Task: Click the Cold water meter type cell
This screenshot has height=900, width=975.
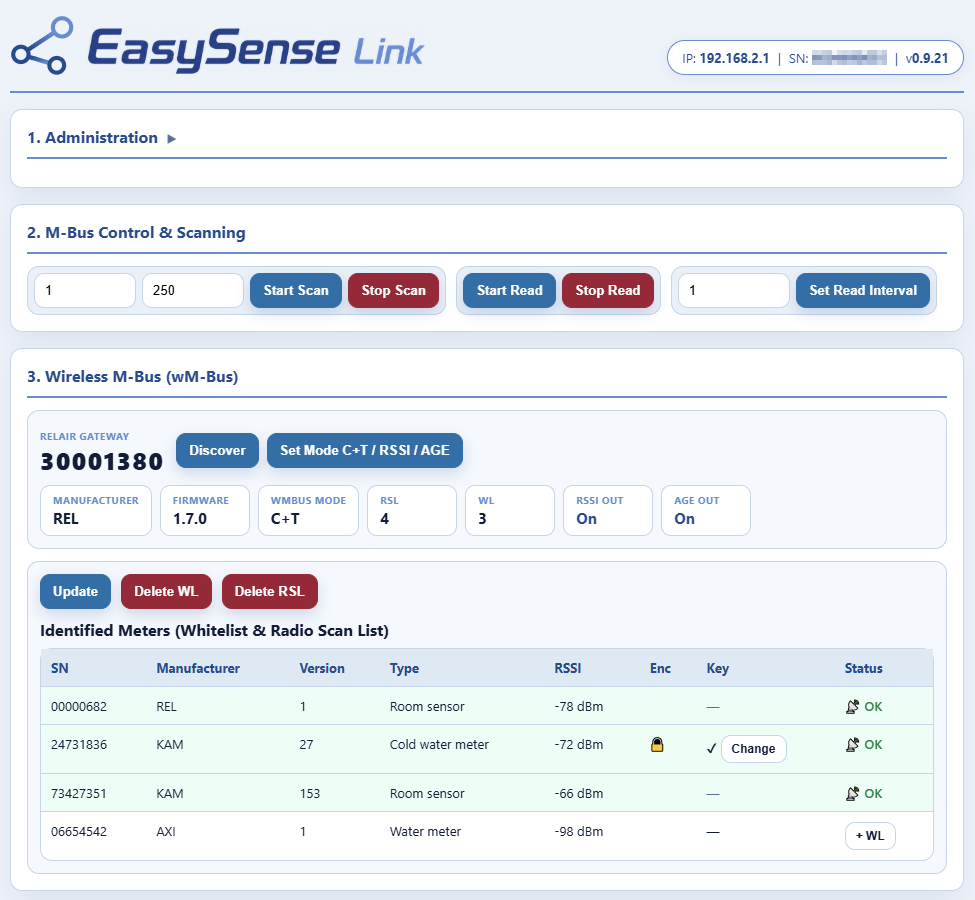Action: click(x=439, y=745)
